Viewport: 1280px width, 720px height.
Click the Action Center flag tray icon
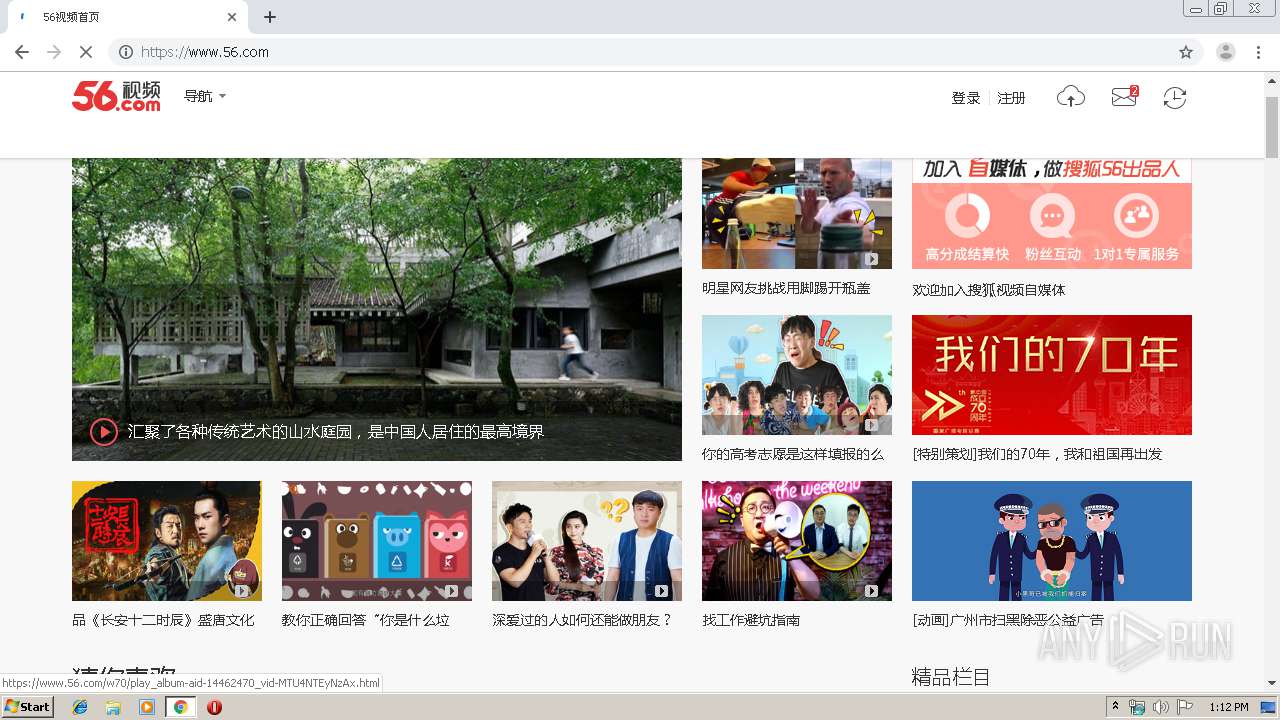pyautogui.click(x=1185, y=707)
